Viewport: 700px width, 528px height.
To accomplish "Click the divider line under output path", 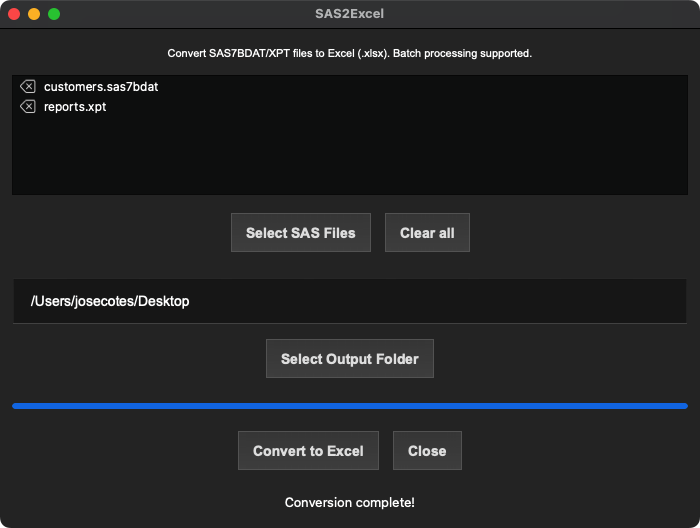I will point(350,323).
